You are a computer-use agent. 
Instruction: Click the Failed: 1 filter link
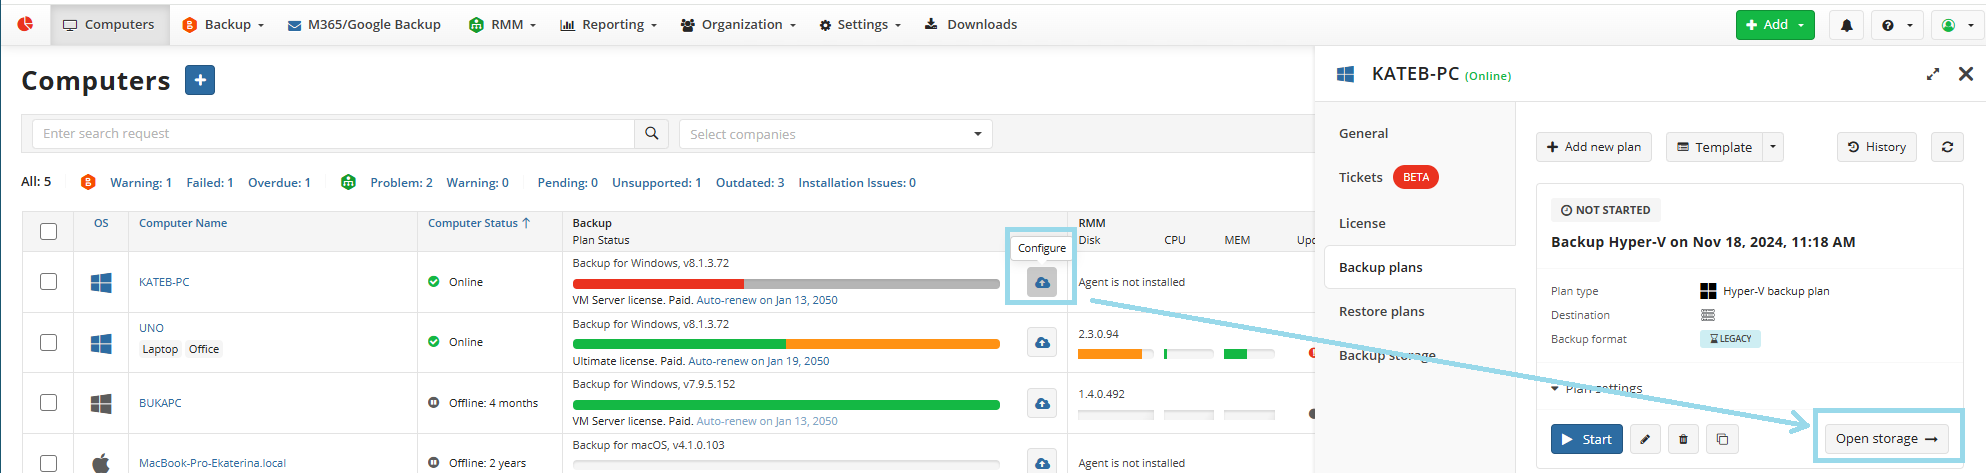pyautogui.click(x=210, y=182)
